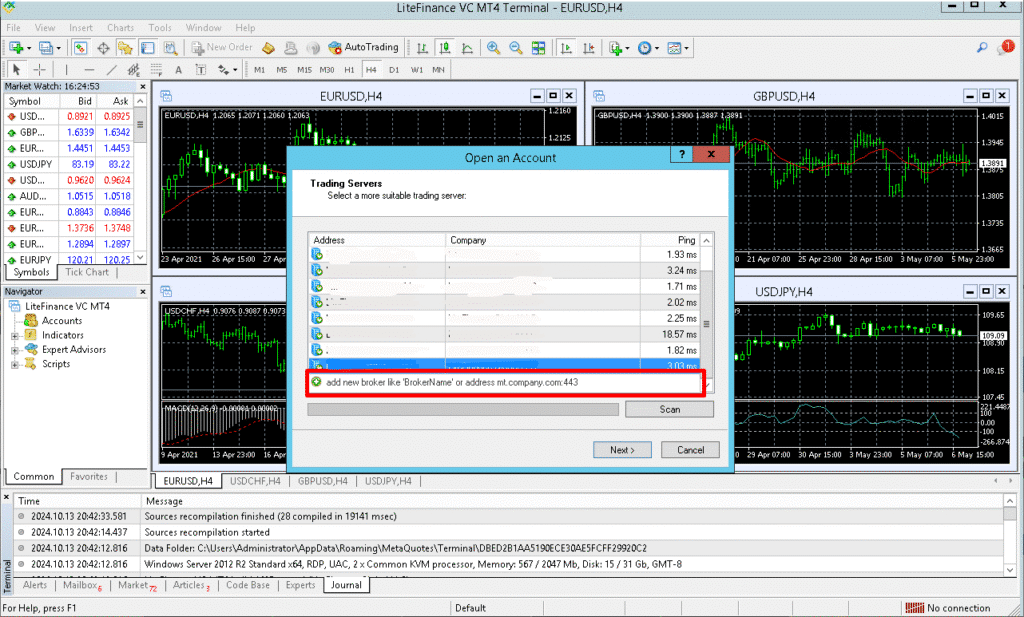Toggle the Data Window crosshair icon
The height and width of the screenshot is (617, 1024).
[103, 48]
